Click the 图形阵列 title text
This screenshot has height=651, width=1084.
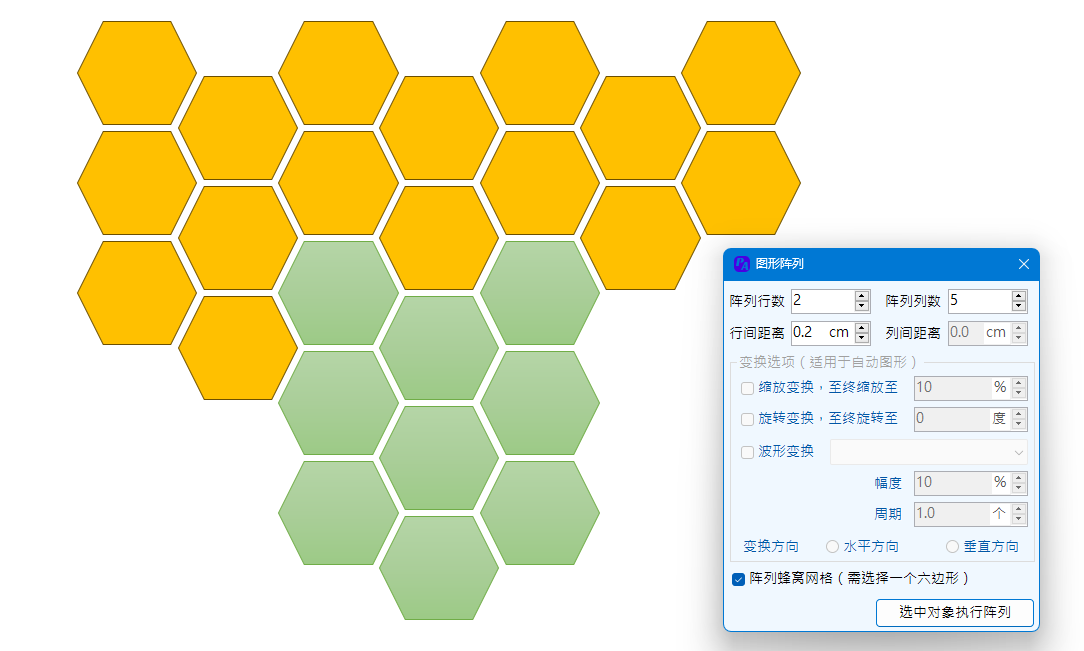(779, 263)
